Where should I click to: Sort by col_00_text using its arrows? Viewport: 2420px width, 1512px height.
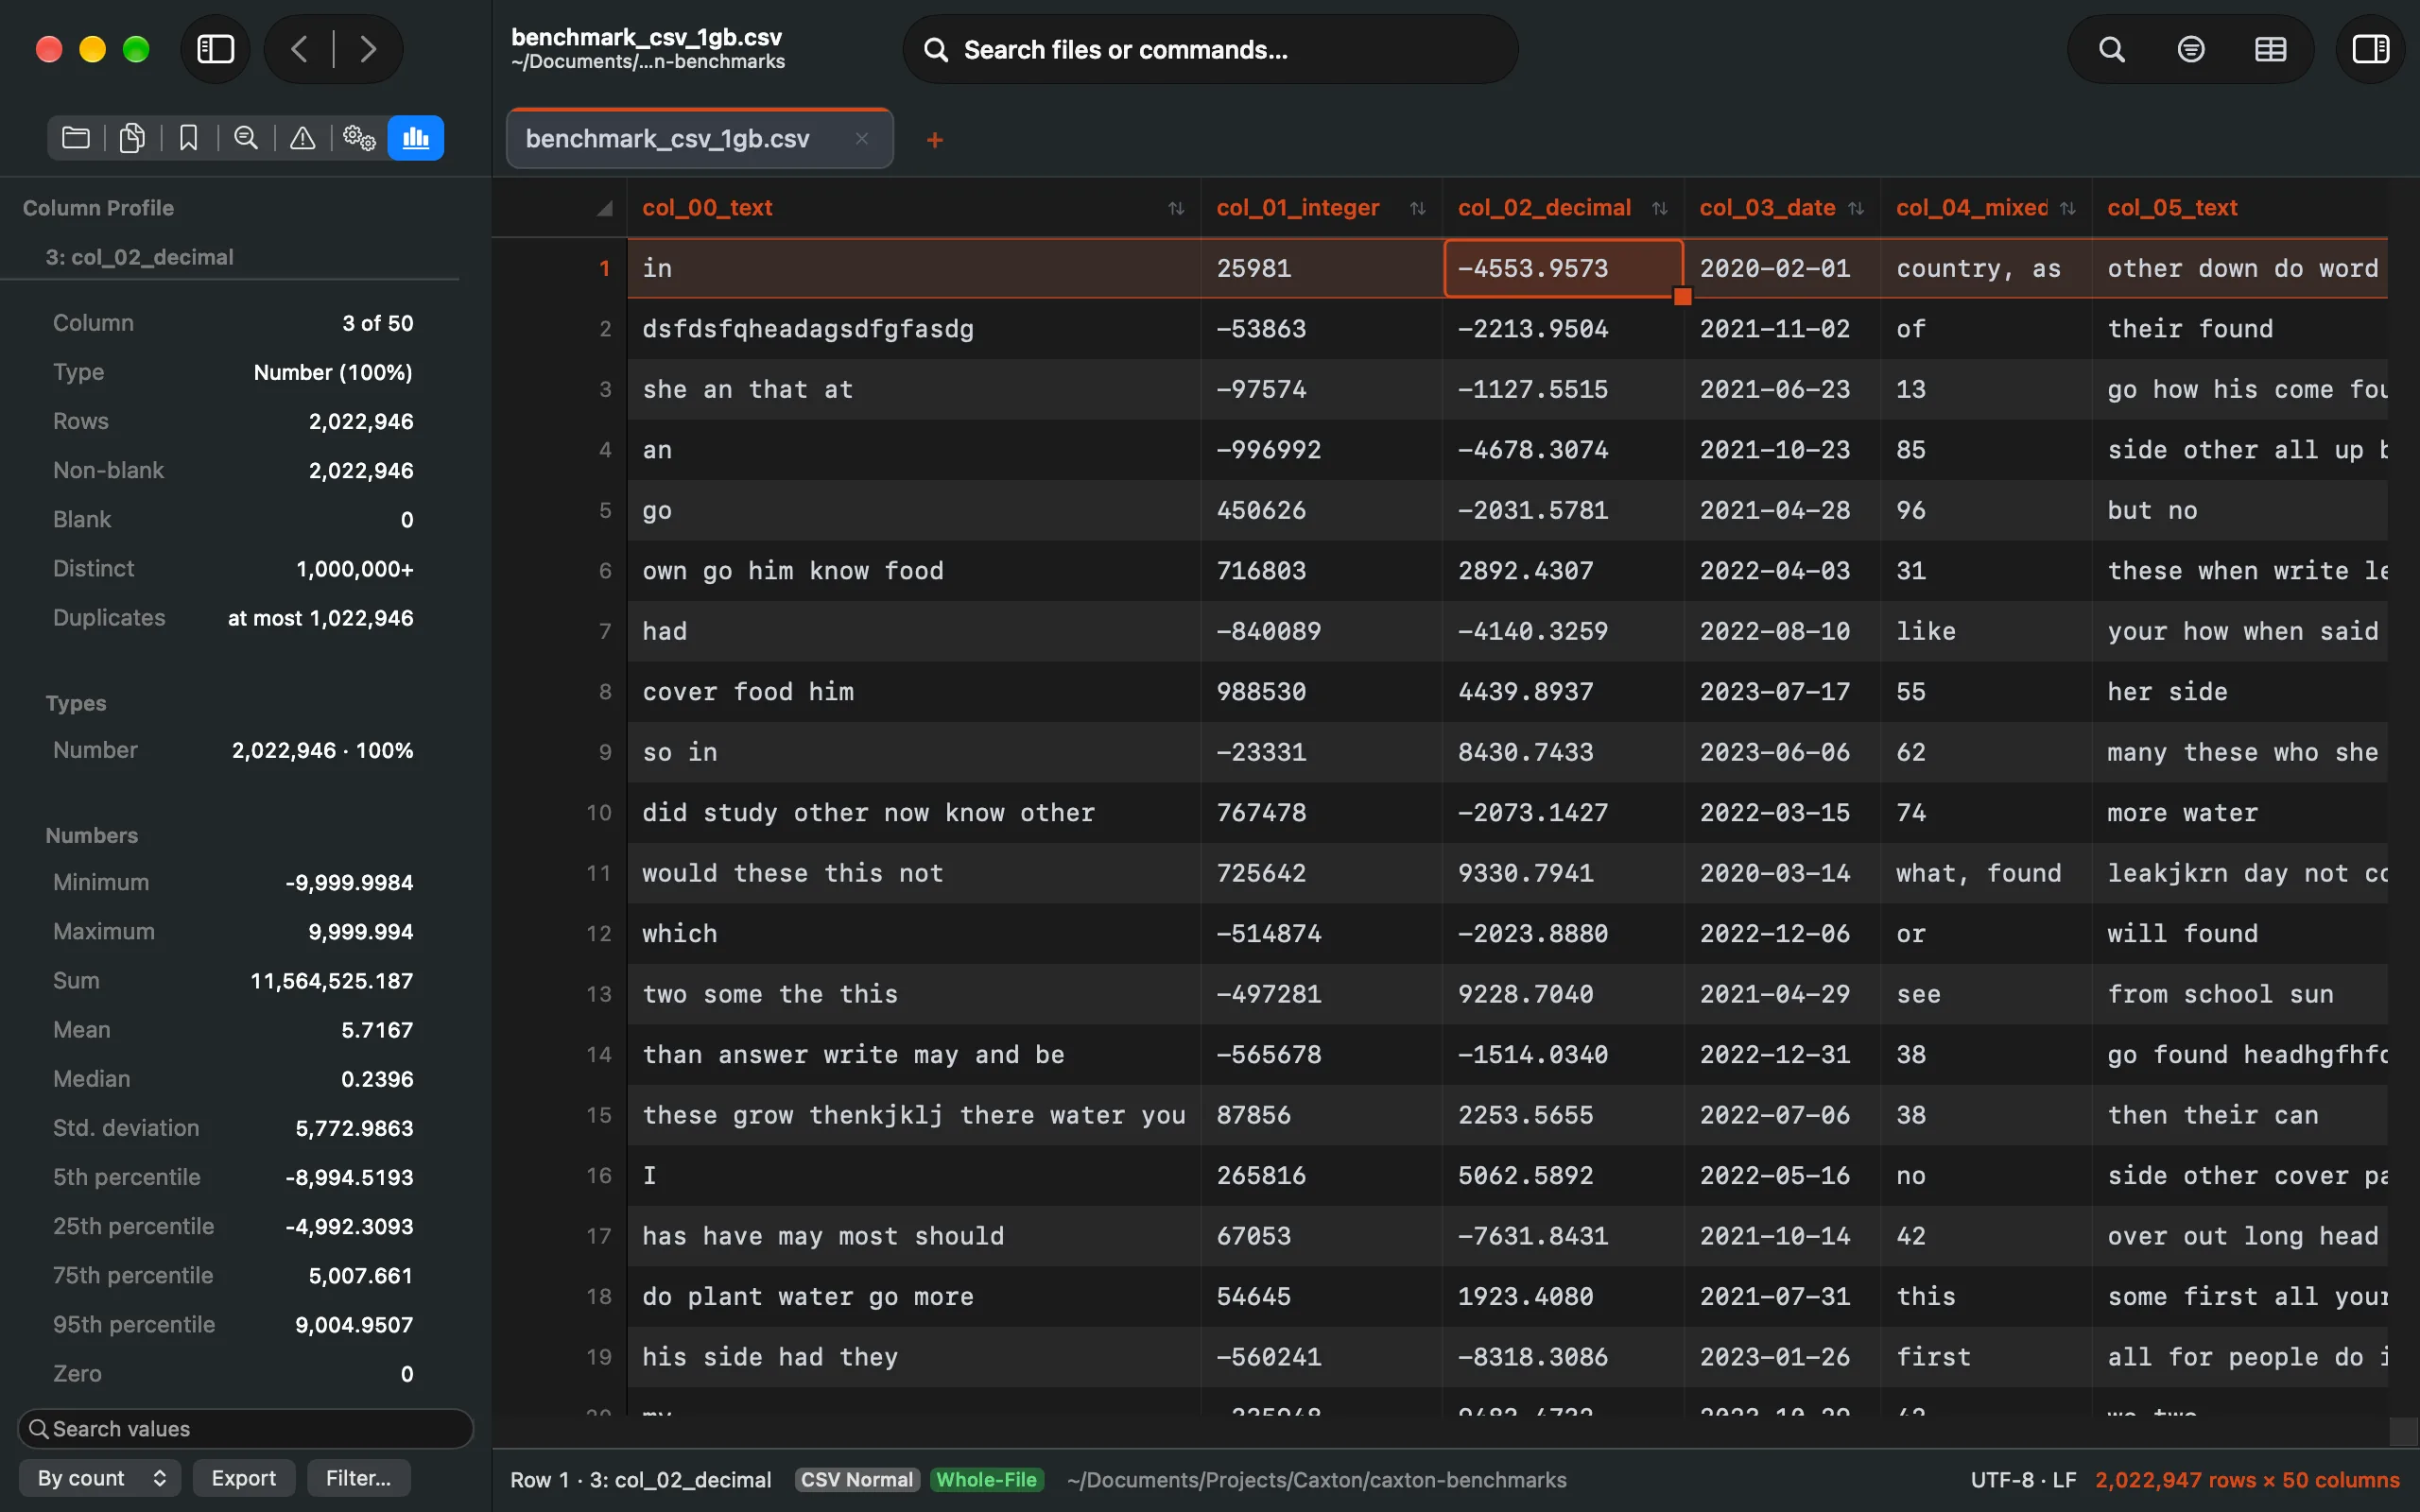tap(1176, 208)
